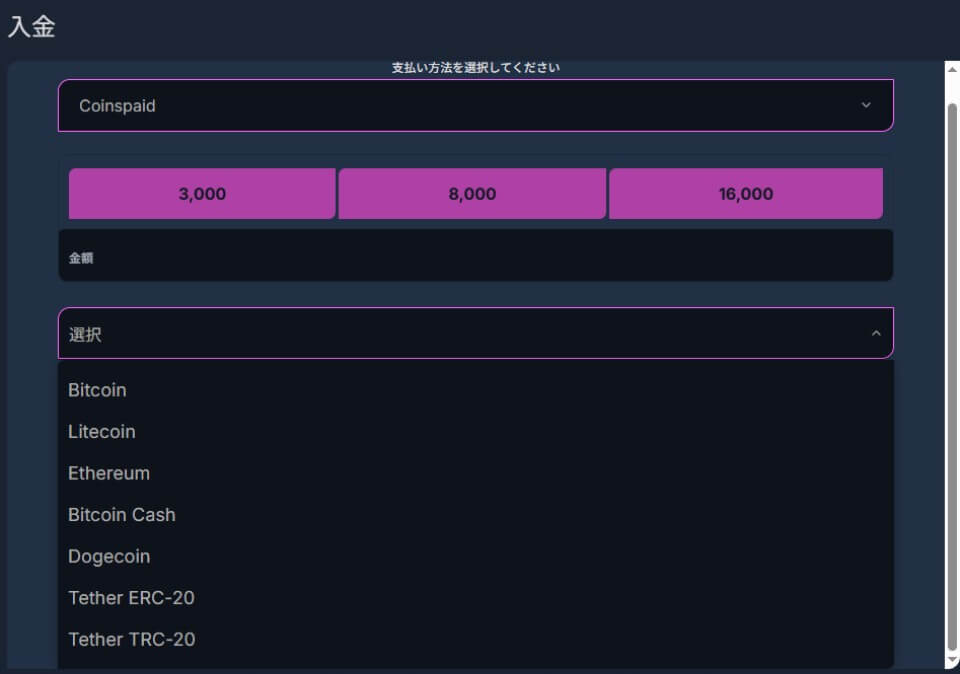
Task: Click the scrollbar down arrow
Action: (x=952, y=661)
